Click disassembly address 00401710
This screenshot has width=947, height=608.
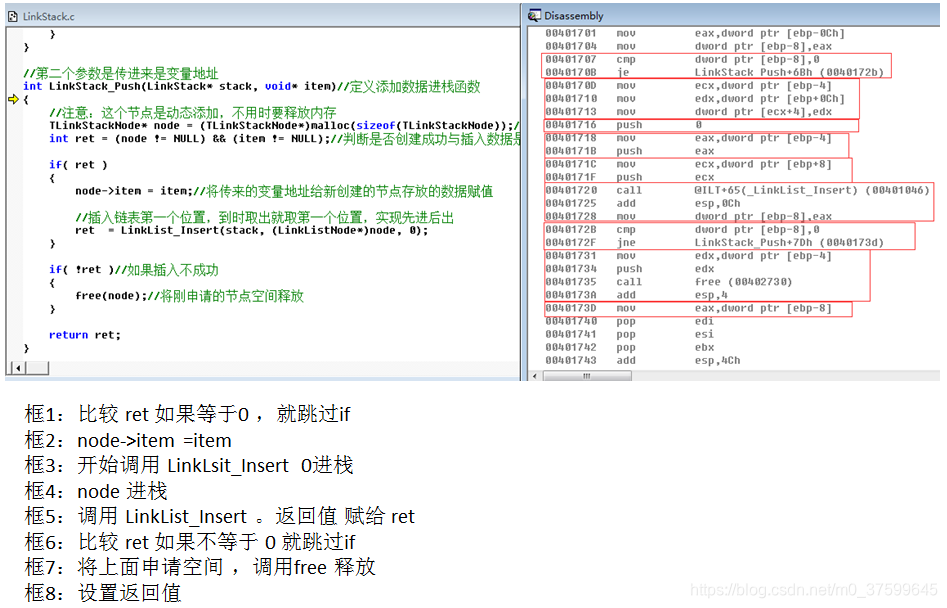point(571,99)
